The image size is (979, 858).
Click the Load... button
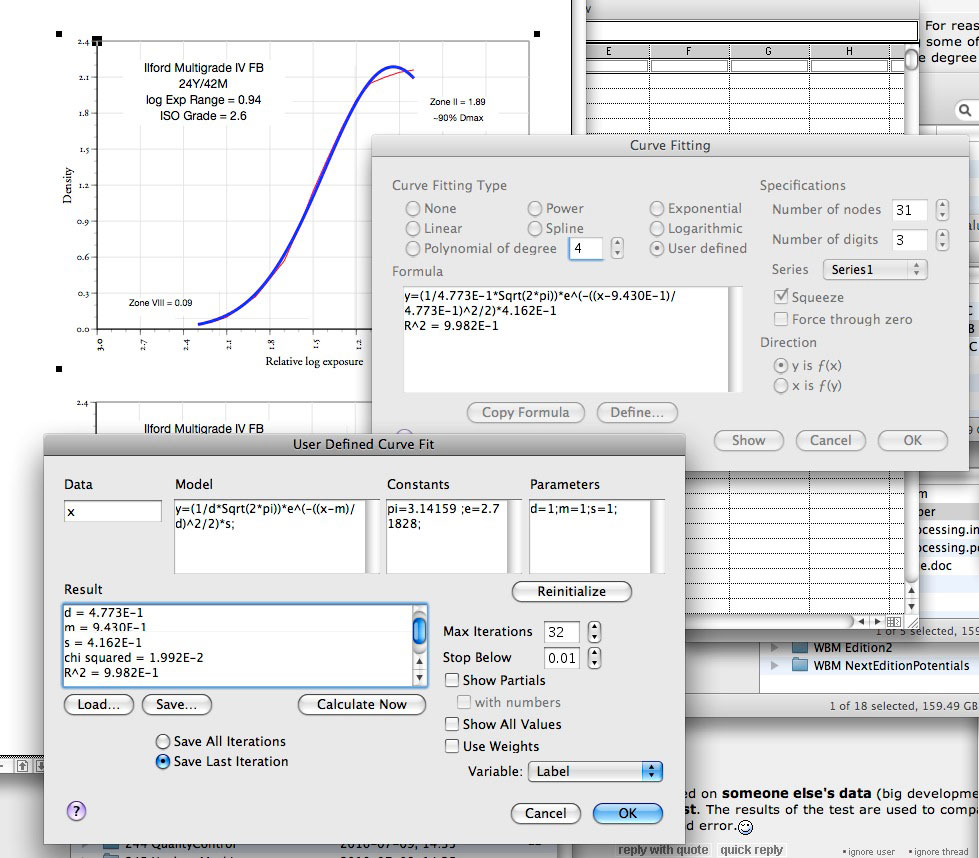coord(99,704)
